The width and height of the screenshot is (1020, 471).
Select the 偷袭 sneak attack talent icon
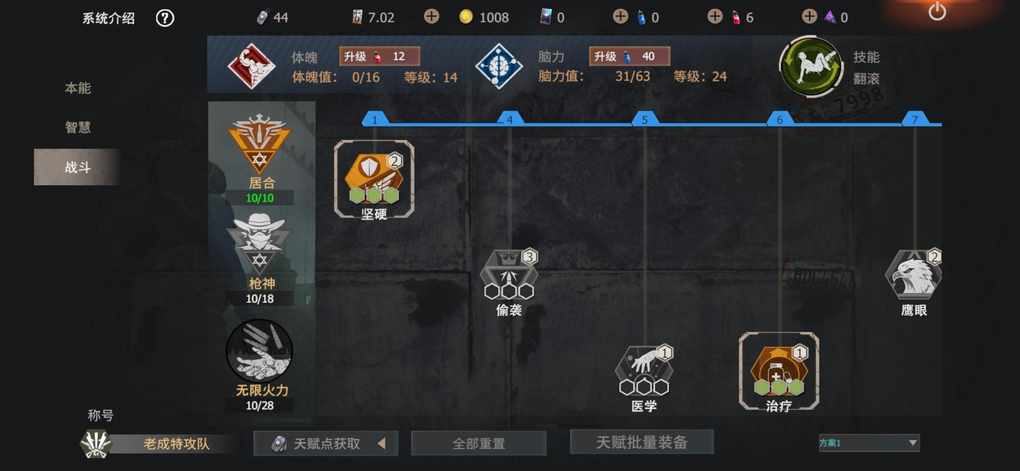(509, 276)
